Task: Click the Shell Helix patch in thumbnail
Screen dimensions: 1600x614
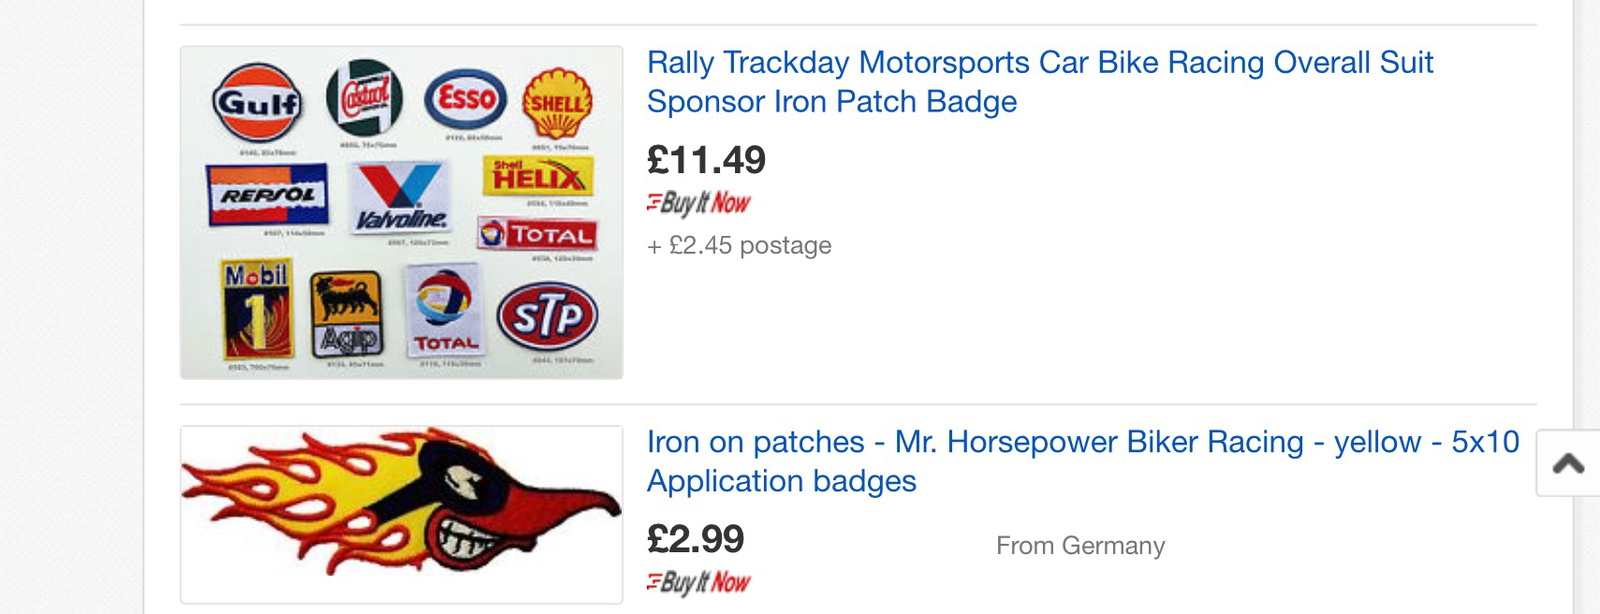Action: [538, 175]
